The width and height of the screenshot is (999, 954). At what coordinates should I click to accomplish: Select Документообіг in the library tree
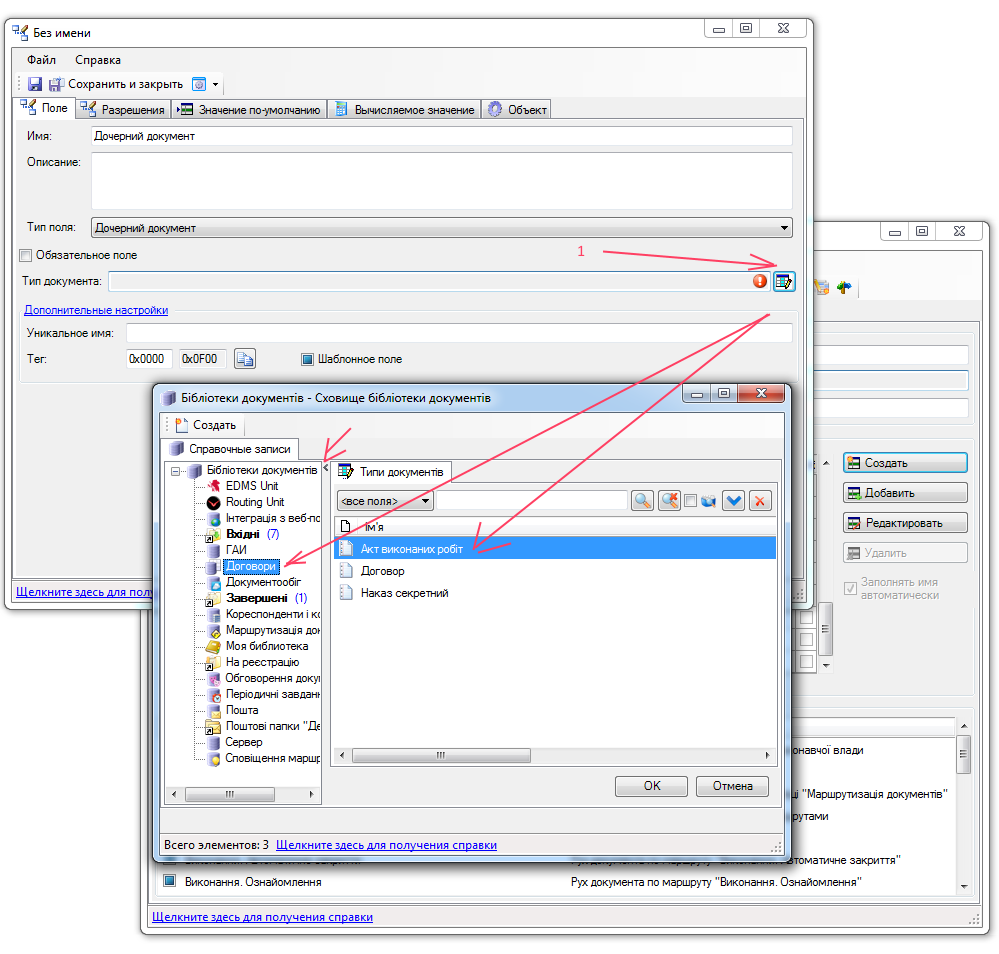[263, 582]
